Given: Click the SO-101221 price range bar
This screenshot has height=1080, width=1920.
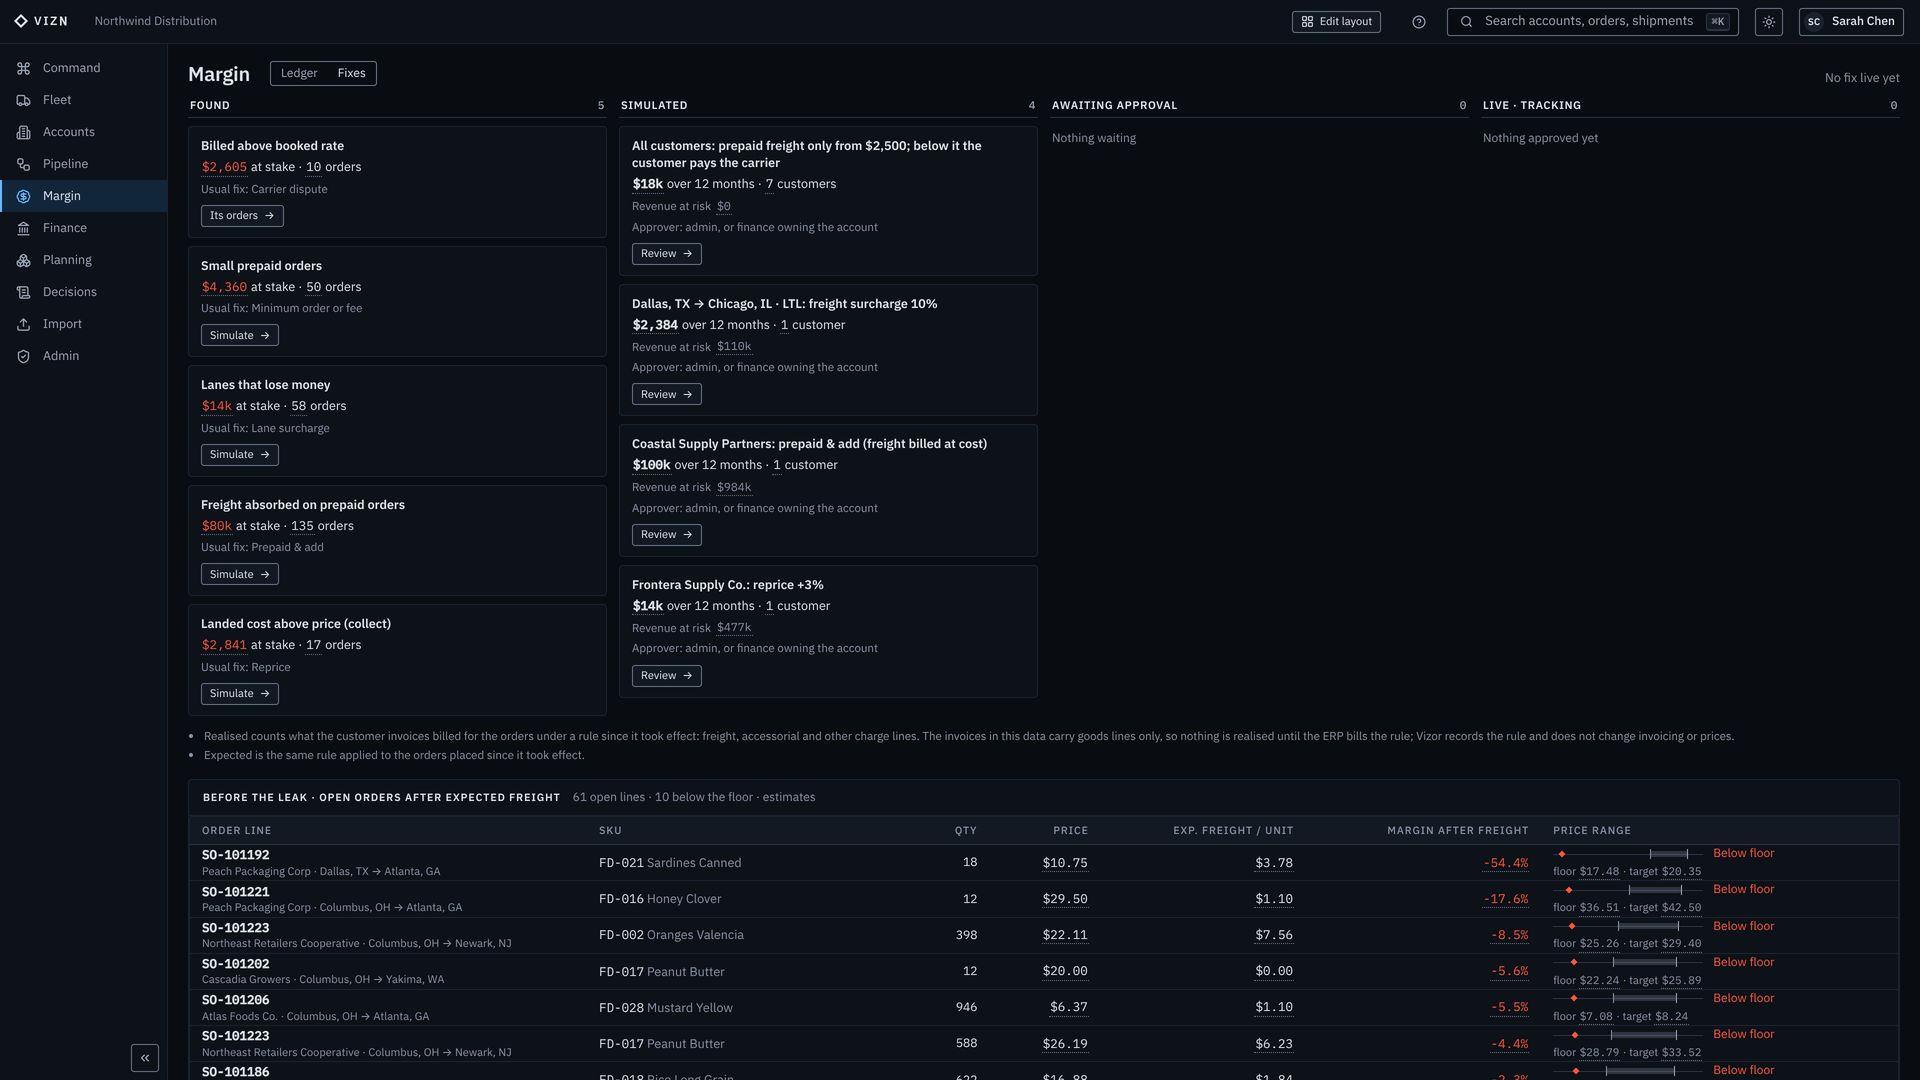Looking at the screenshot, I should coord(1627,890).
